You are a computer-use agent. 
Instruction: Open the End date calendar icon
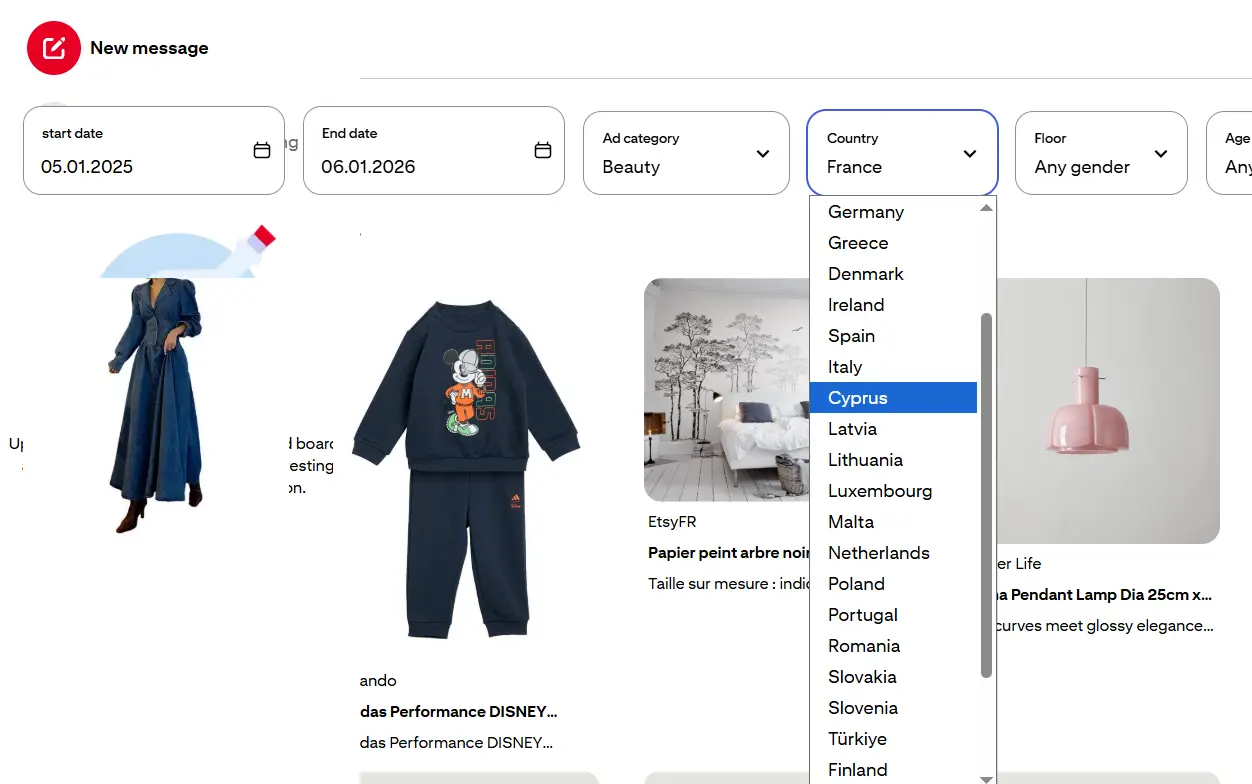542,148
